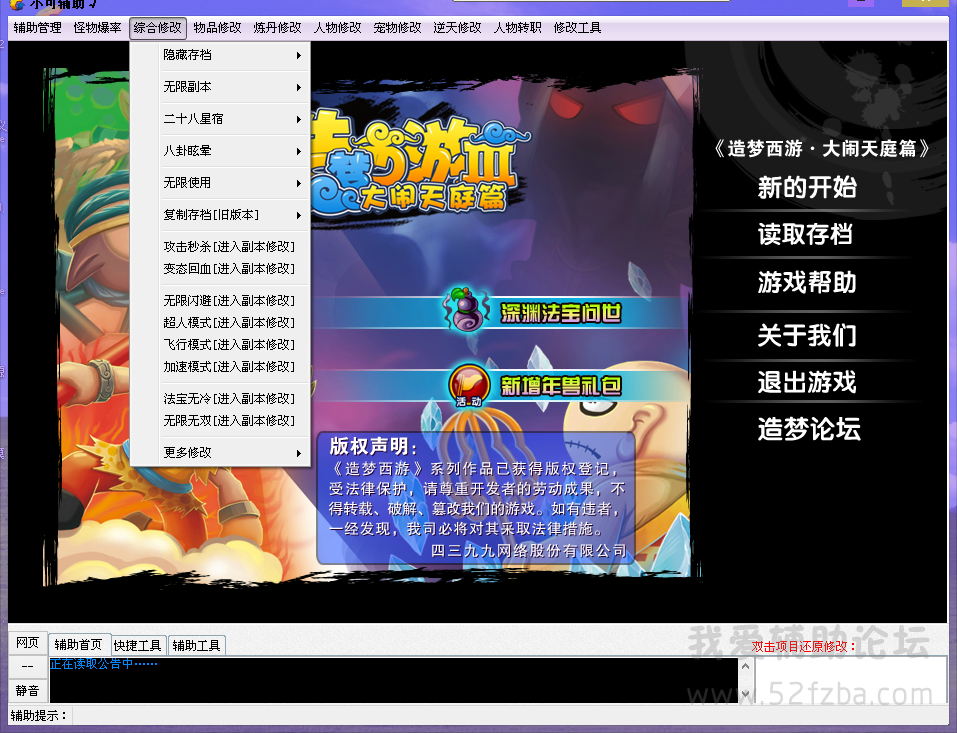
Task: Select 法宝无冷[进入副本修改] menu entry
Action: tap(220, 399)
